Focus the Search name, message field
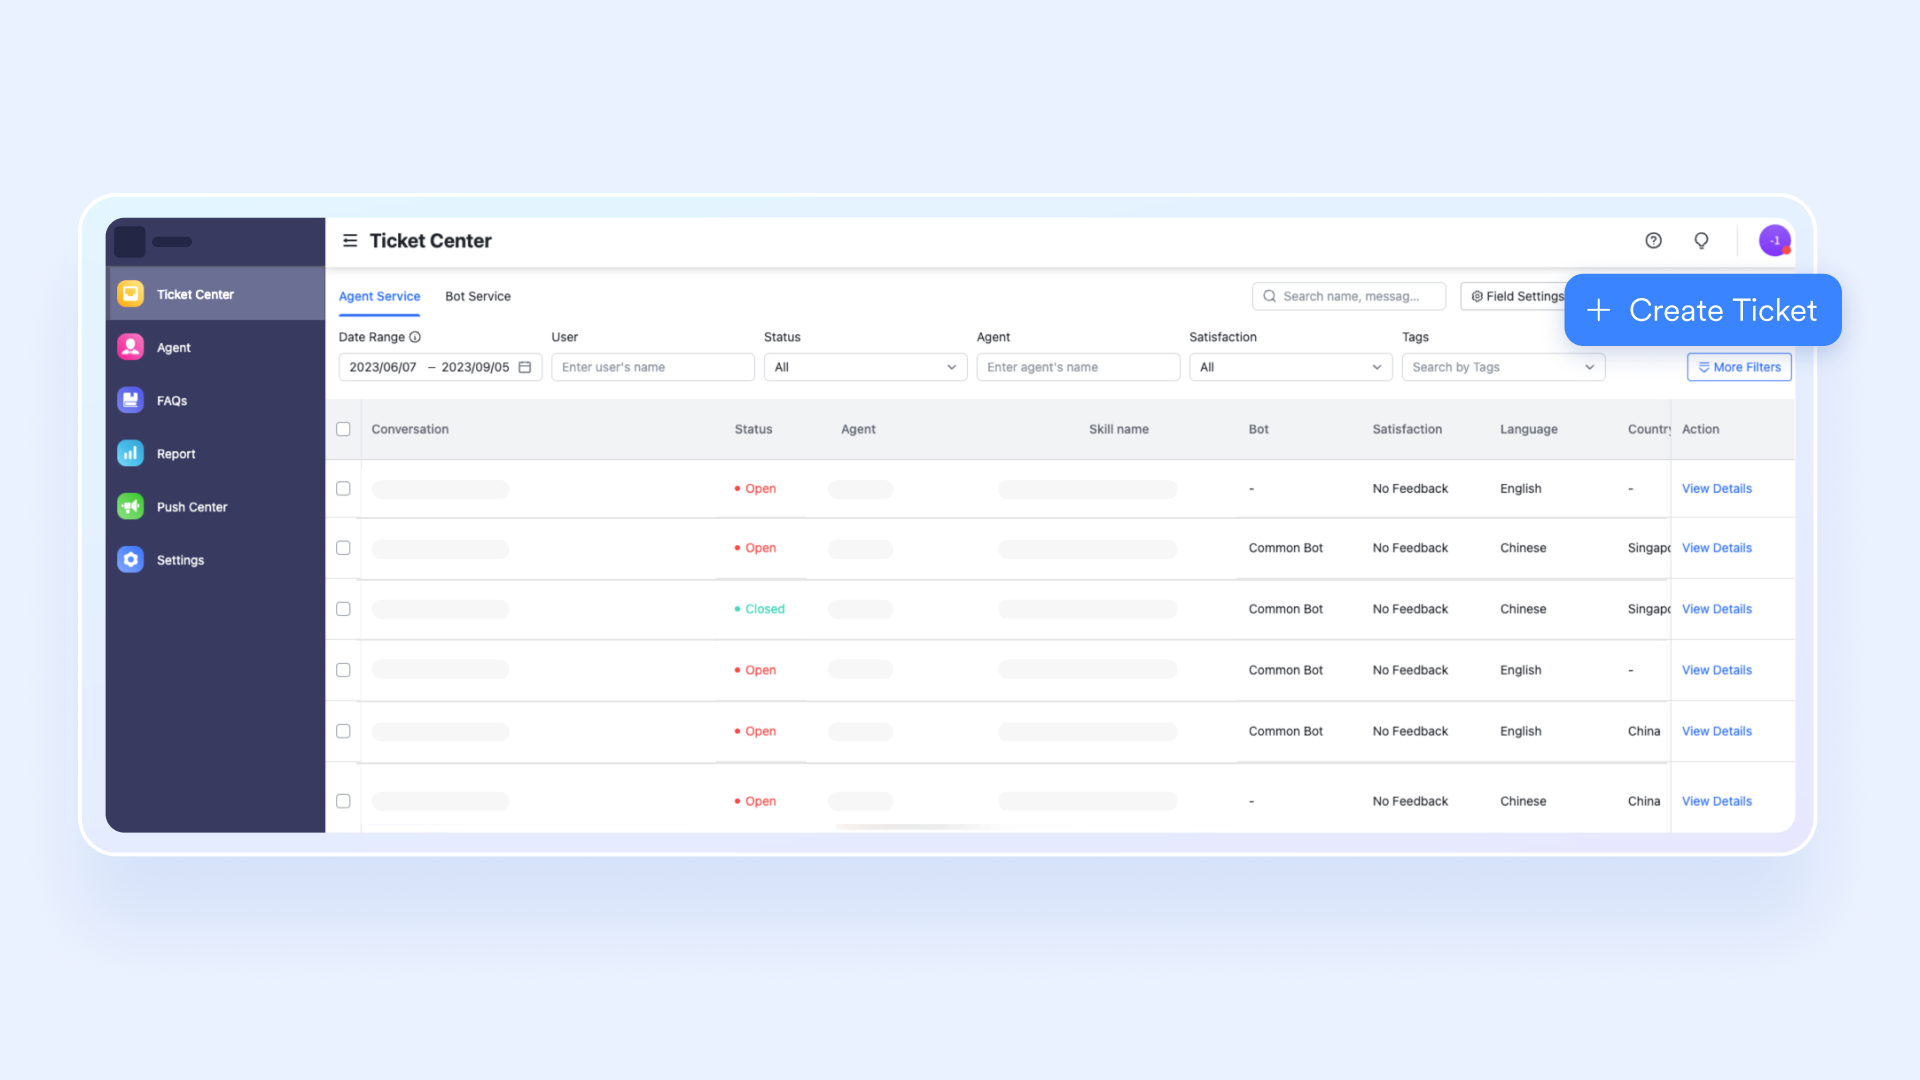Image resolution: width=1920 pixels, height=1080 pixels. coord(1349,296)
